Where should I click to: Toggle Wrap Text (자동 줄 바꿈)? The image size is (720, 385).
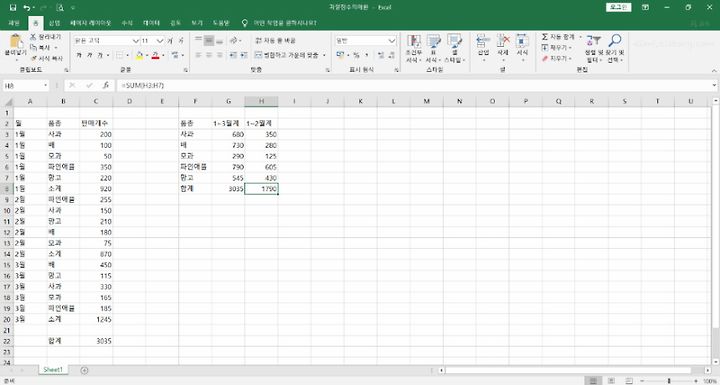pos(276,40)
